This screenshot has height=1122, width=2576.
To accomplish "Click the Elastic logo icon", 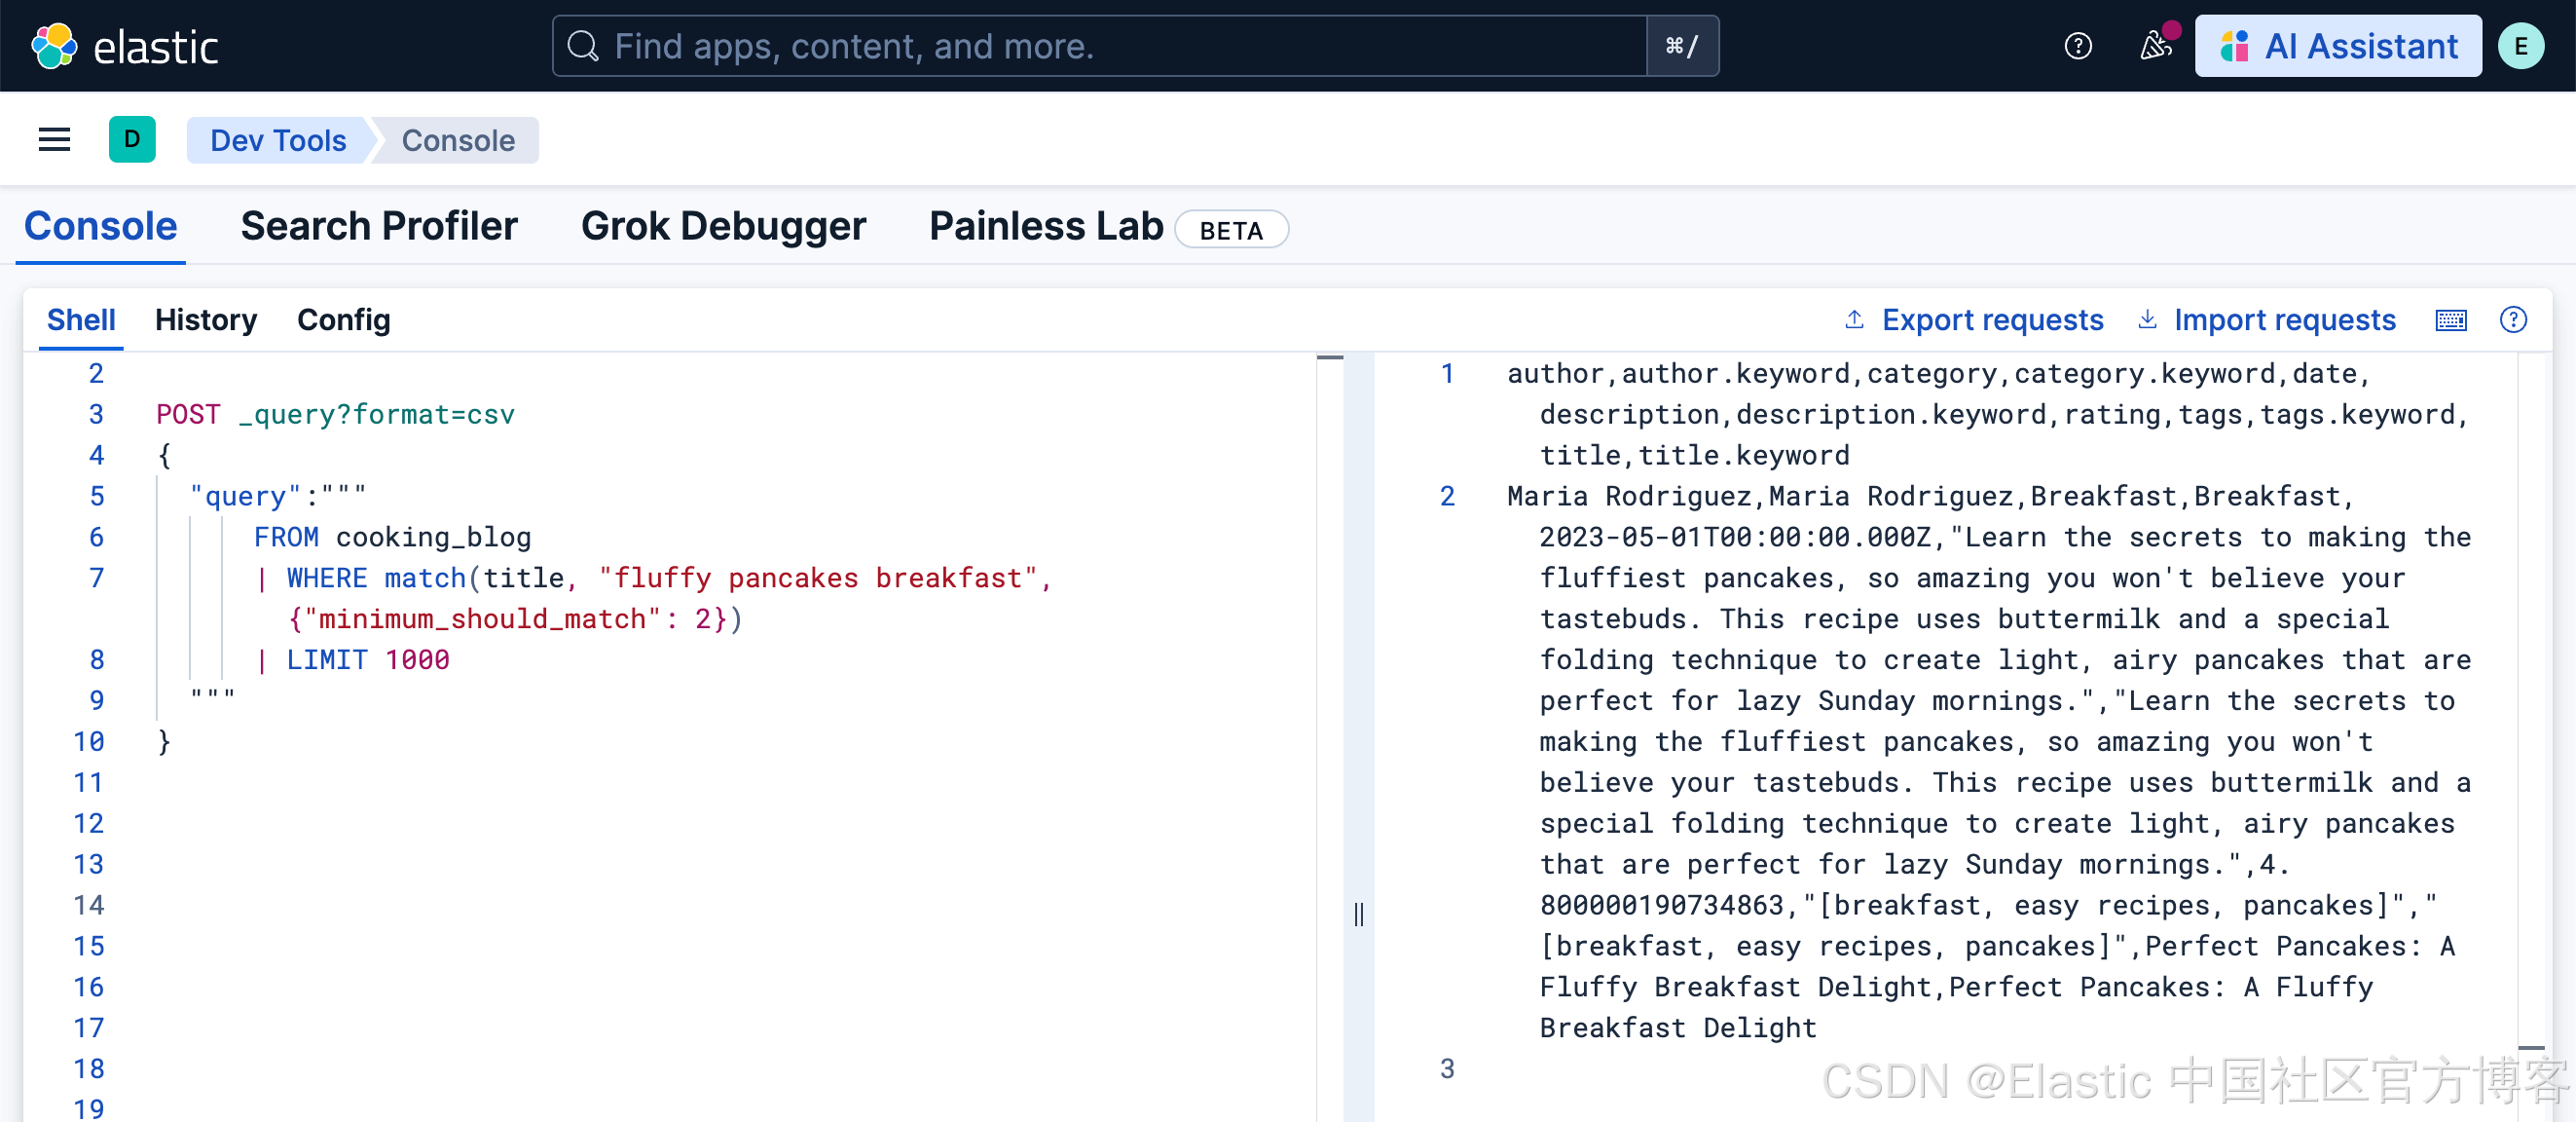I will click(x=54, y=46).
